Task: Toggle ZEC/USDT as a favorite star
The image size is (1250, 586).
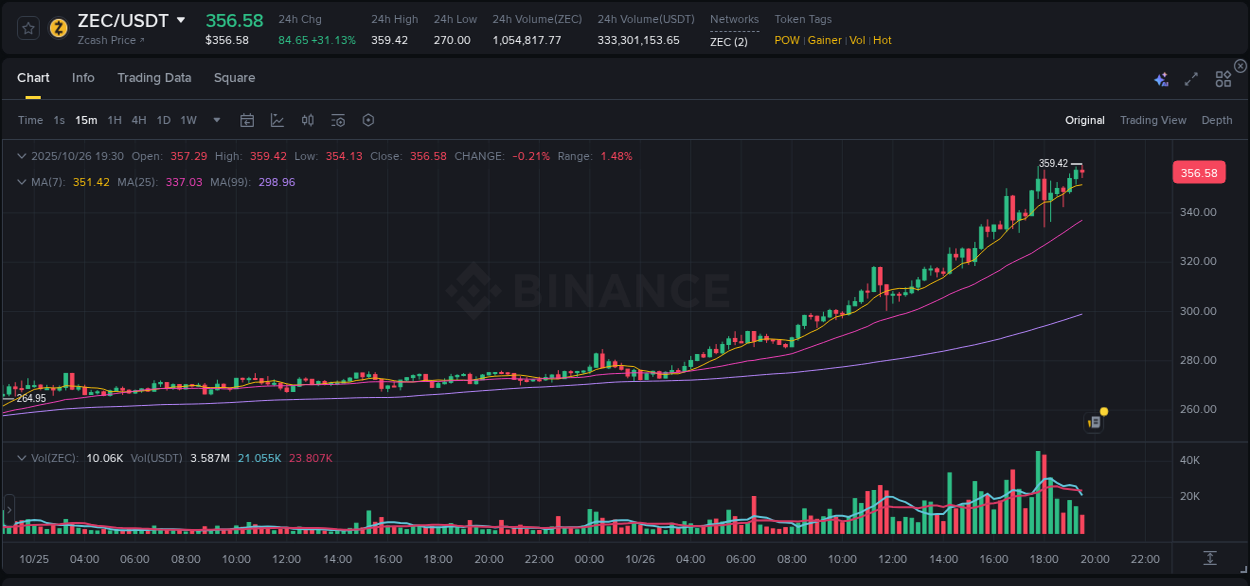Action: pos(27,28)
